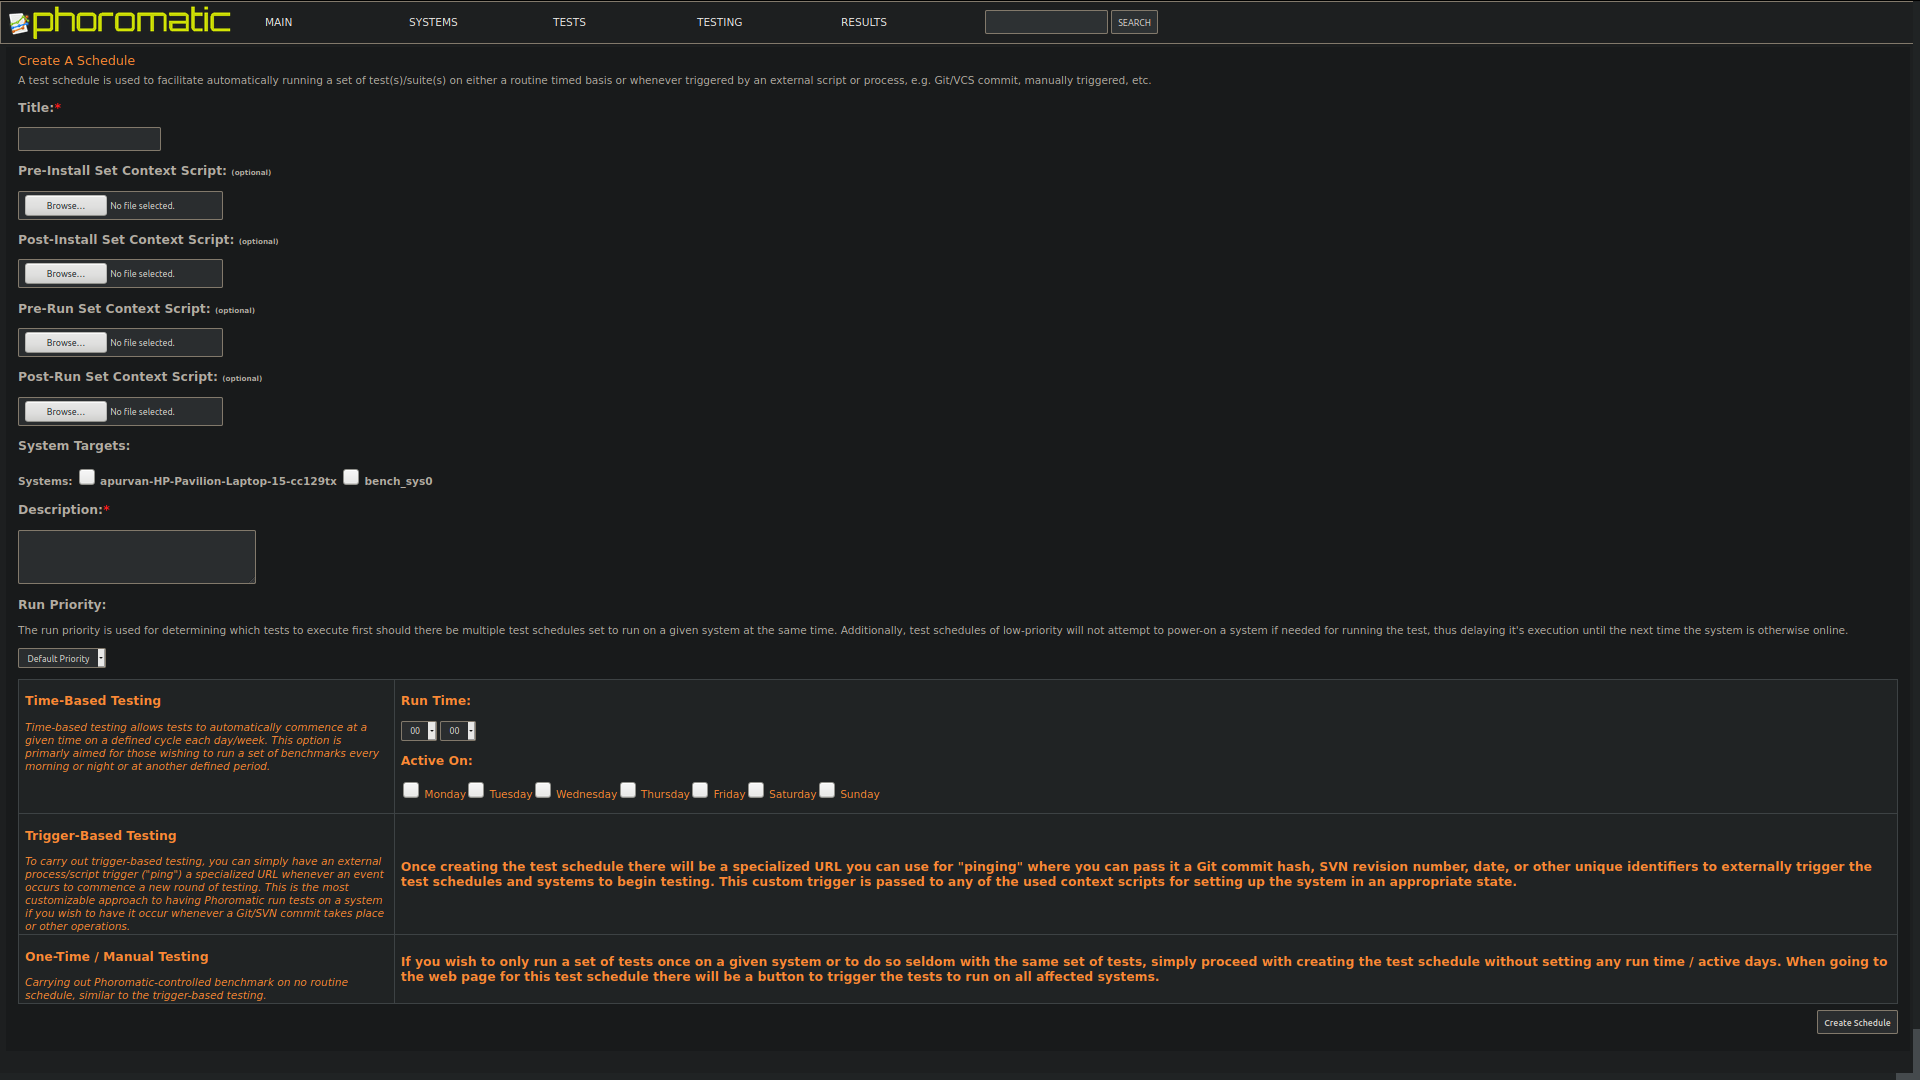The image size is (1920, 1080).
Task: Browse for Pre-Install Set Context Script
Action: click(x=65, y=205)
